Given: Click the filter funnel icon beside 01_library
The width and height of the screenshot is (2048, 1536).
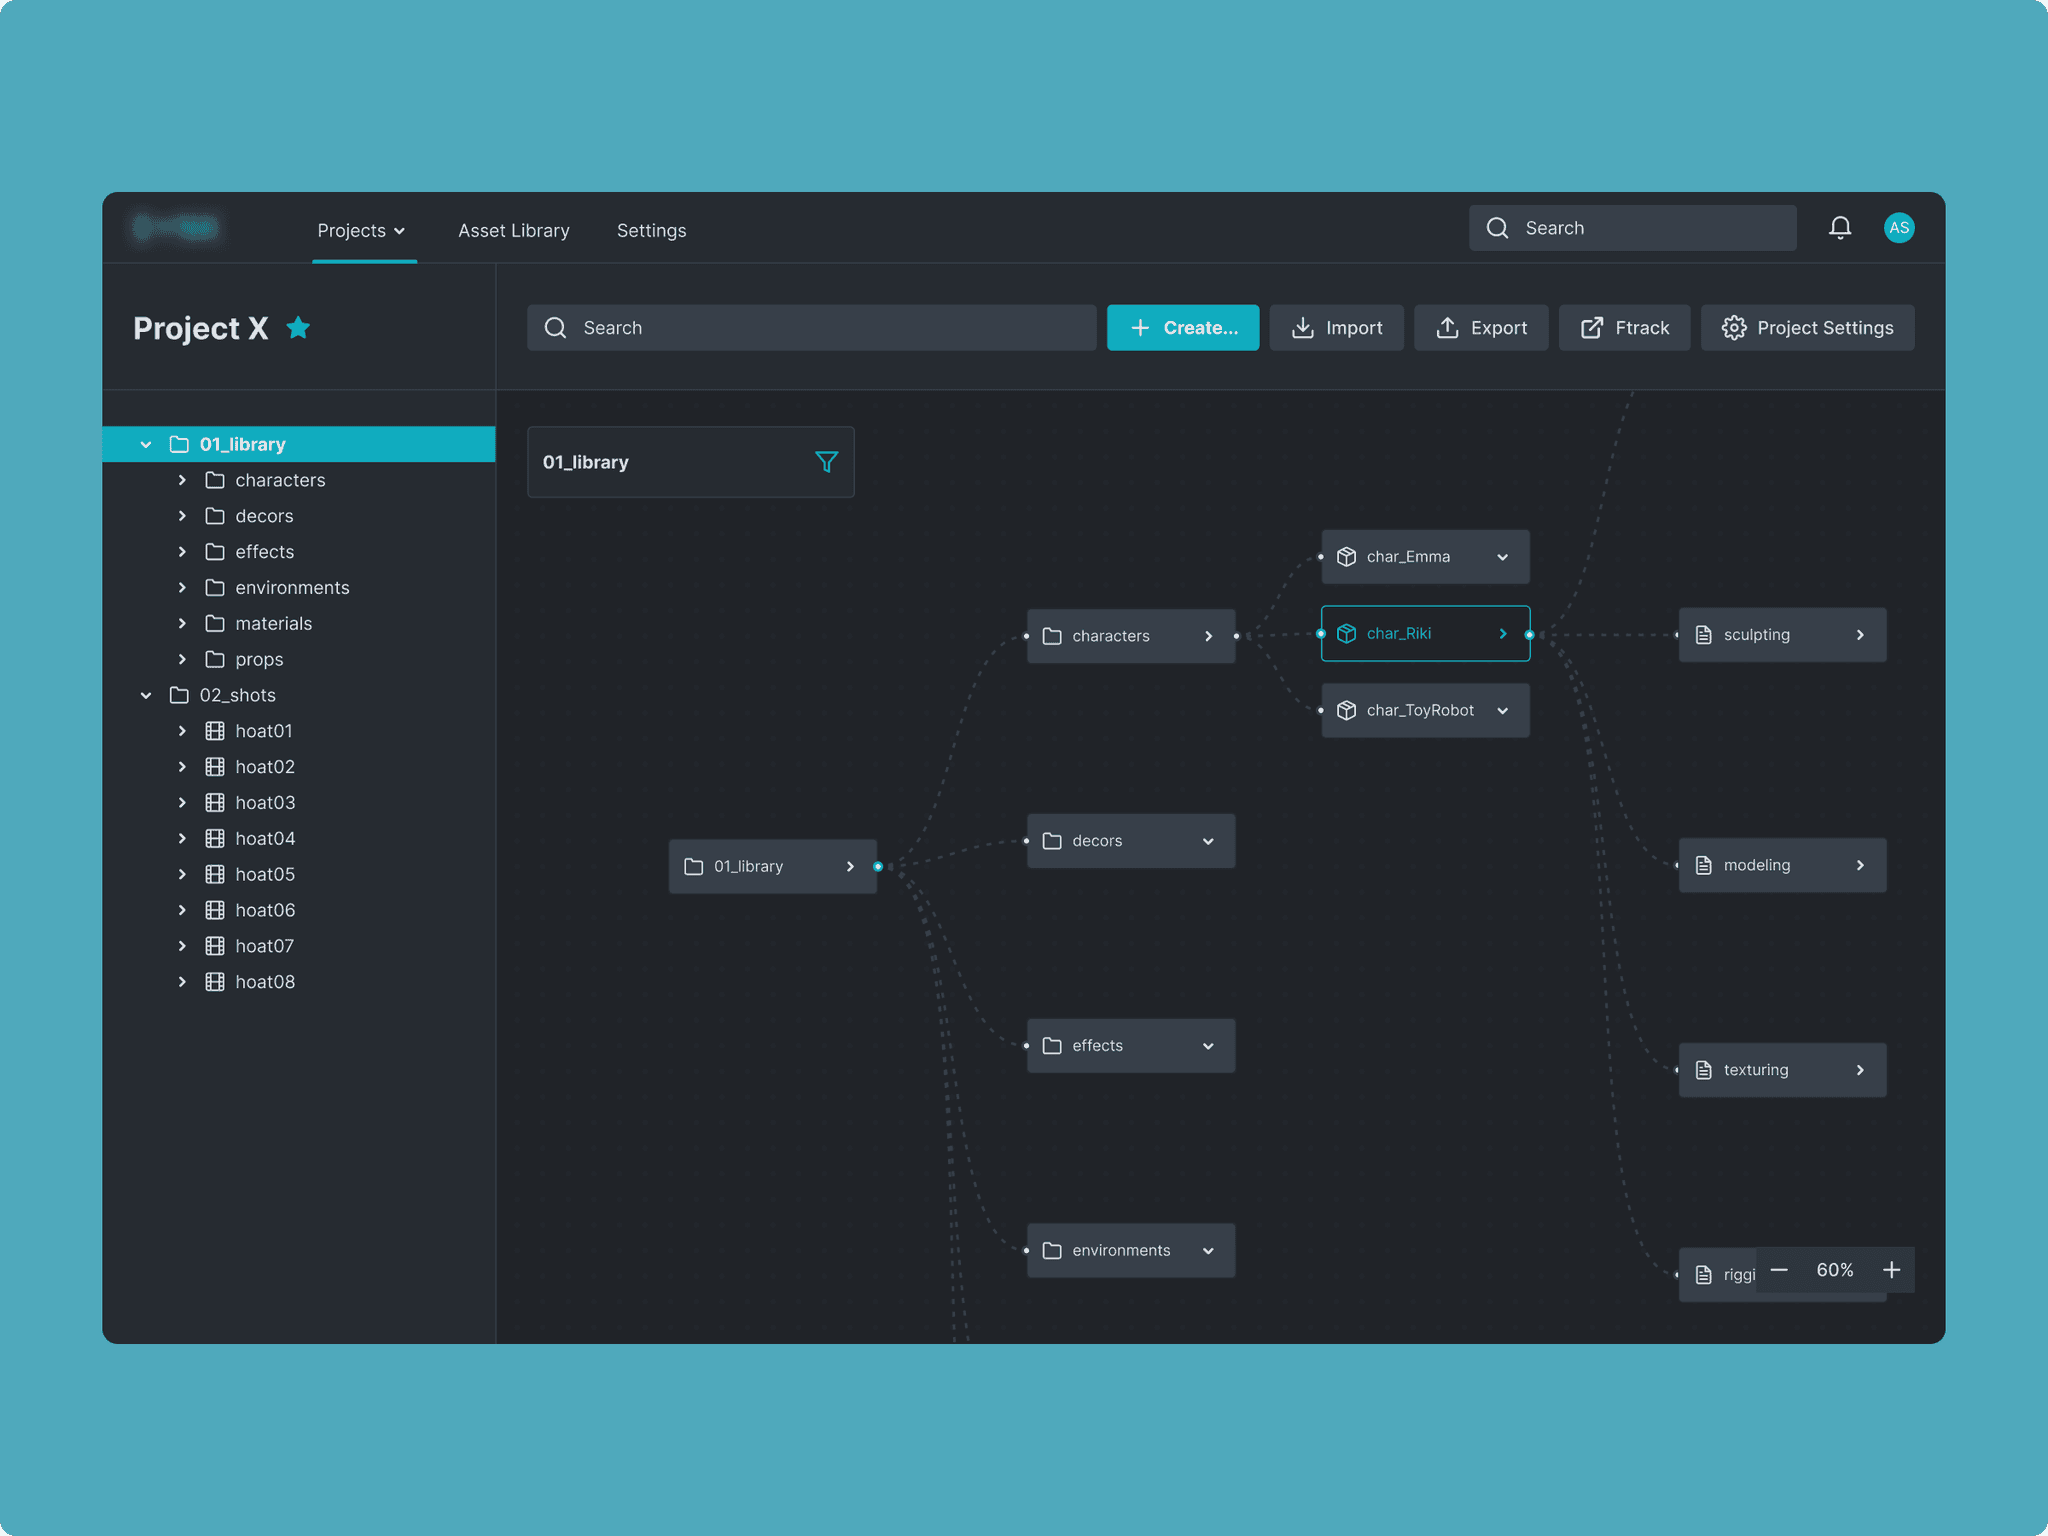Looking at the screenshot, I should click(x=826, y=462).
